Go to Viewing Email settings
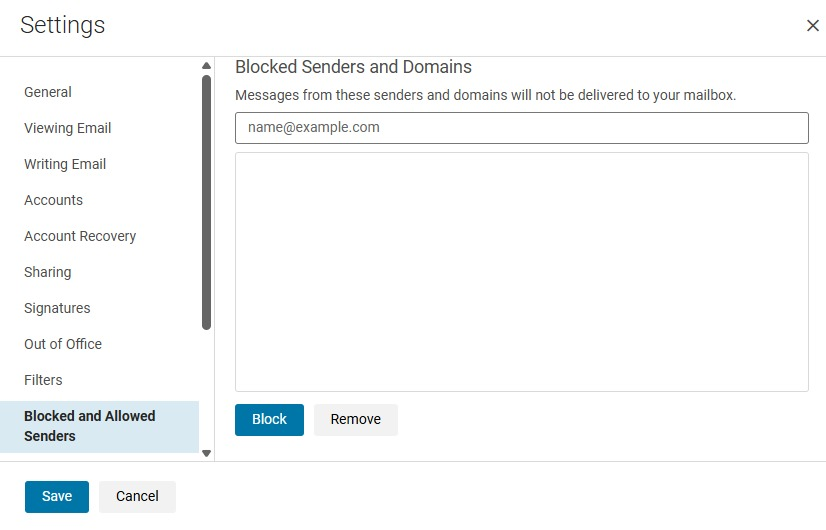 pos(68,128)
